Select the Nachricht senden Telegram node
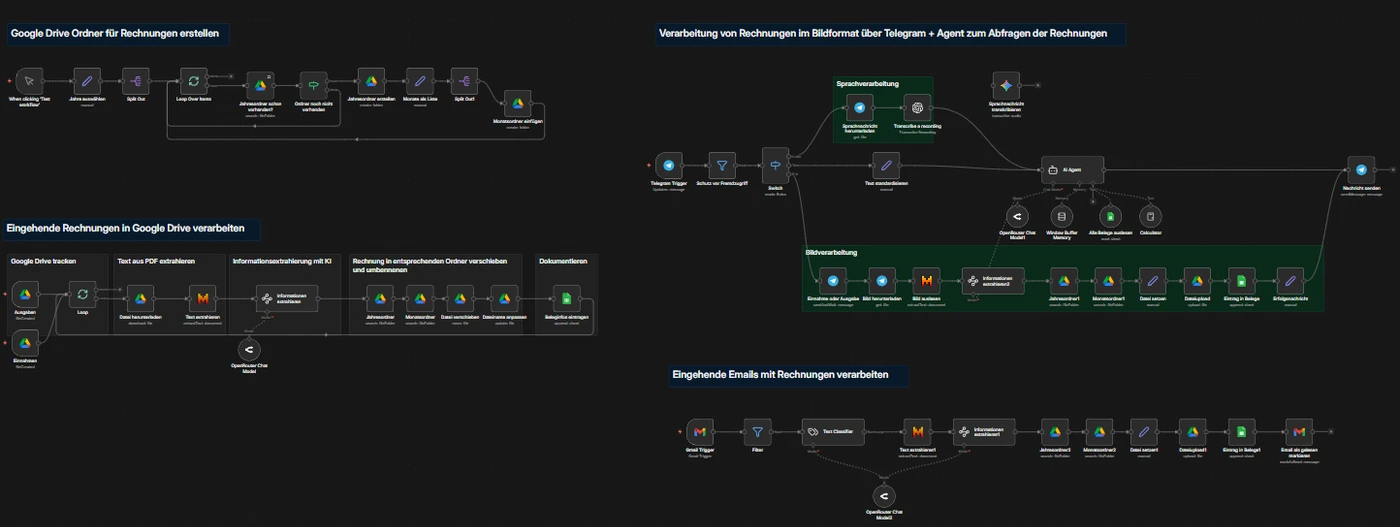This screenshot has height=527, width=1400. point(1361,170)
